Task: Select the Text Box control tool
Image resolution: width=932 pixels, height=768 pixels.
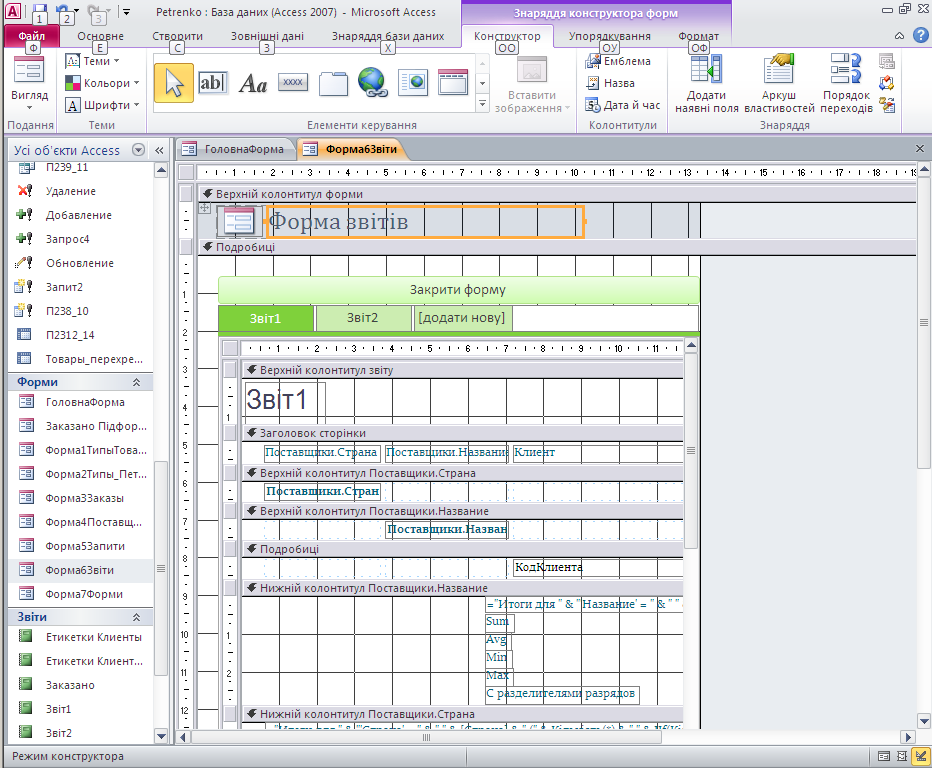Action: coord(213,83)
